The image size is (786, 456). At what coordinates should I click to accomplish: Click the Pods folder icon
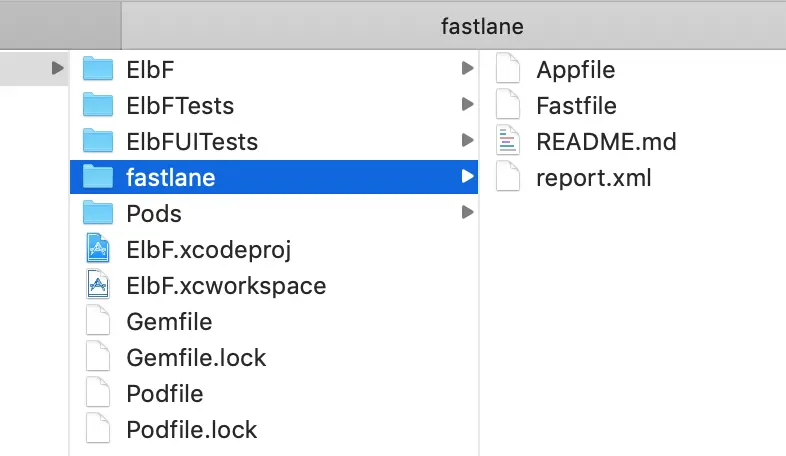coord(98,213)
